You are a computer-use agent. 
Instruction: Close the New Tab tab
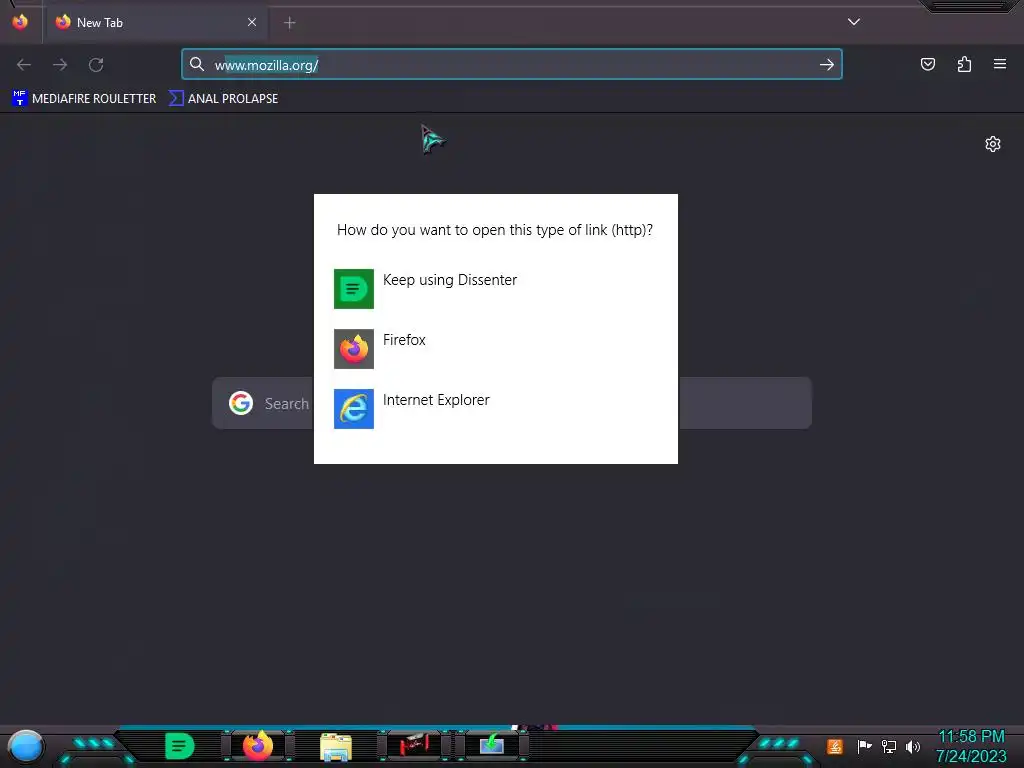[x=252, y=22]
